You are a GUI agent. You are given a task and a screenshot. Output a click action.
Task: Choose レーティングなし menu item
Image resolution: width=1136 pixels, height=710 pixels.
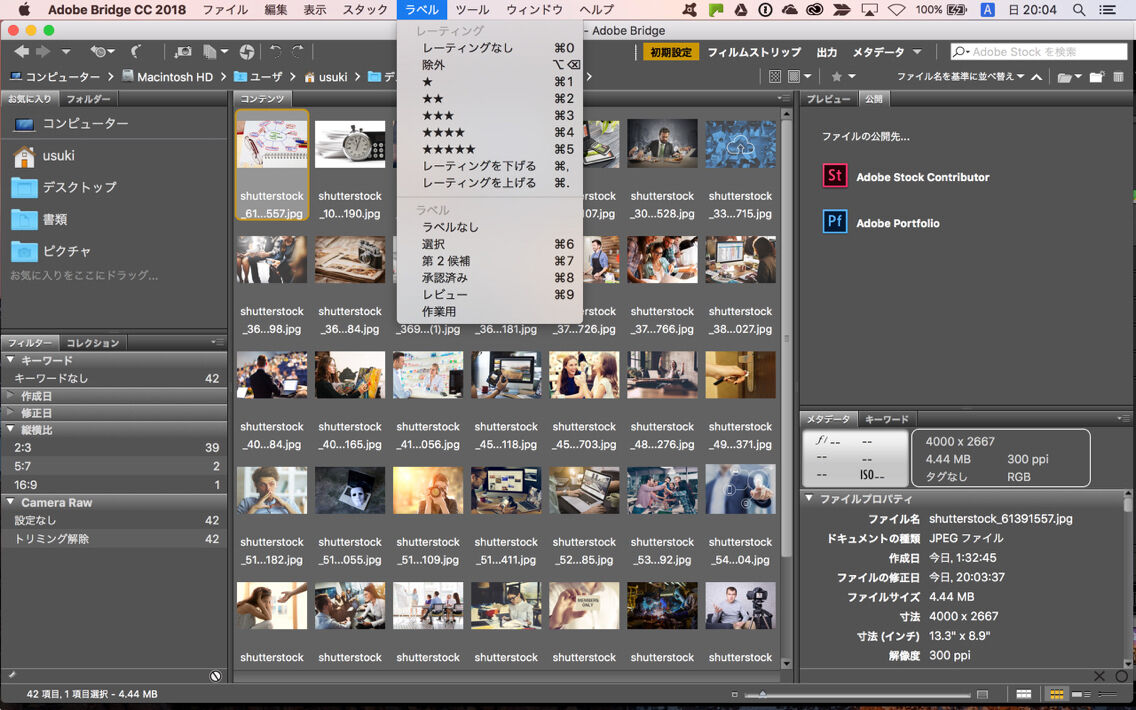coord(490,48)
